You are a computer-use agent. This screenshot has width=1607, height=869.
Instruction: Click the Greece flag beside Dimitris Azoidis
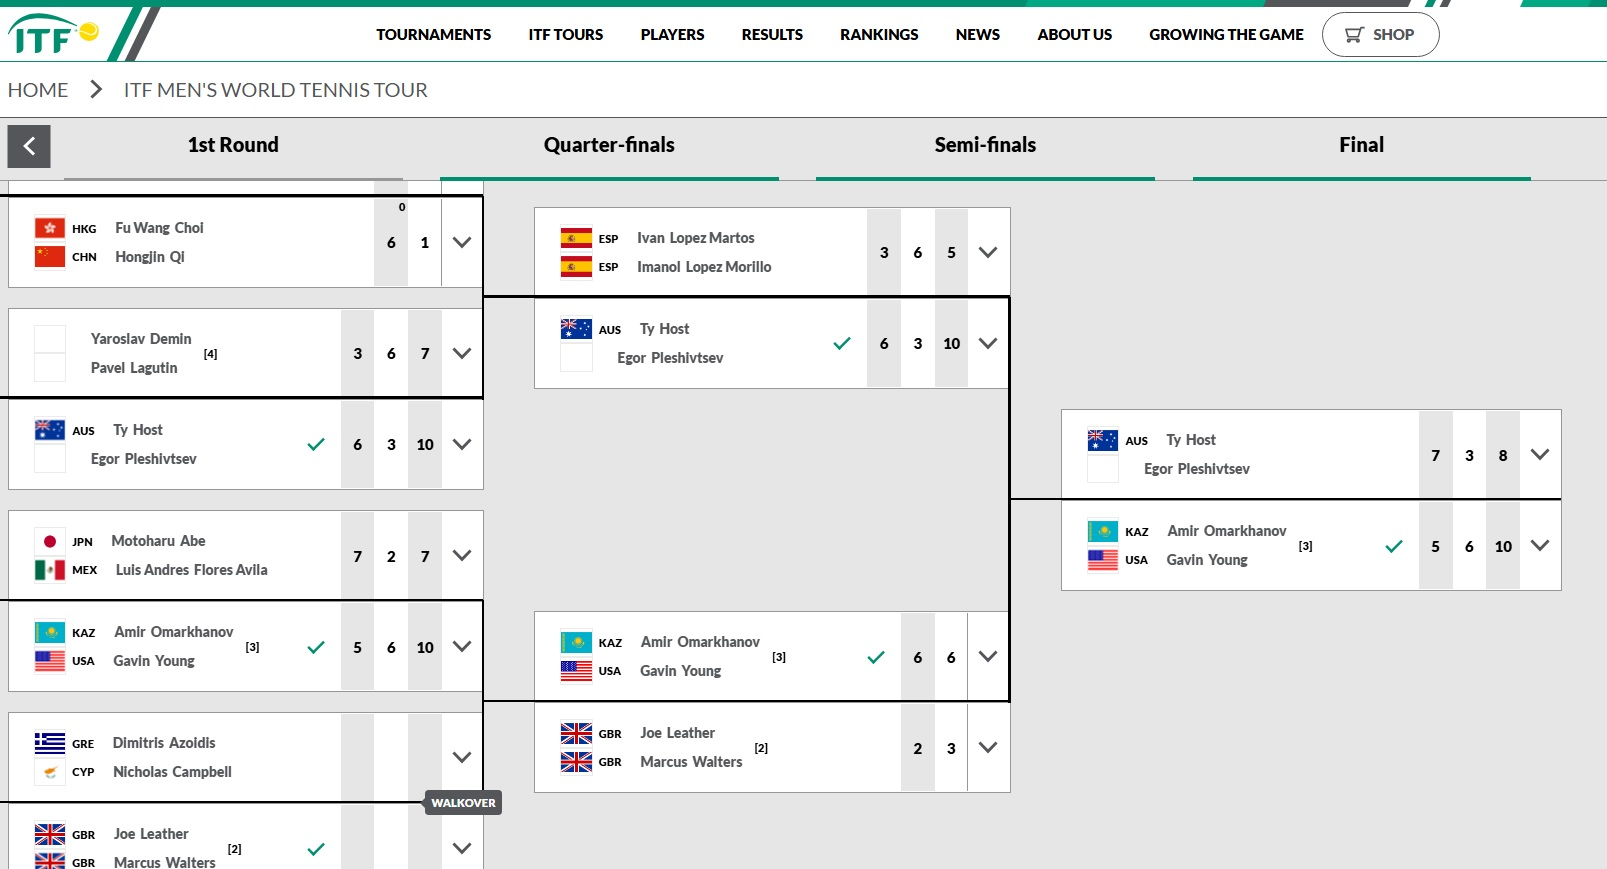point(50,743)
